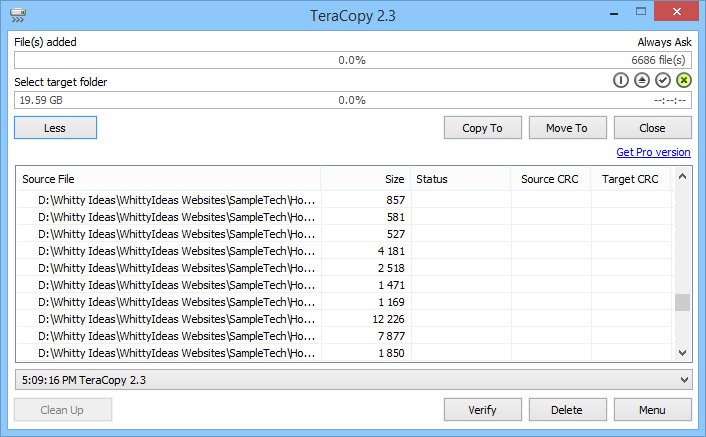Screen dimensions: 706x437
Task: Select the file path in the 857 row
Action: click(x=176, y=200)
